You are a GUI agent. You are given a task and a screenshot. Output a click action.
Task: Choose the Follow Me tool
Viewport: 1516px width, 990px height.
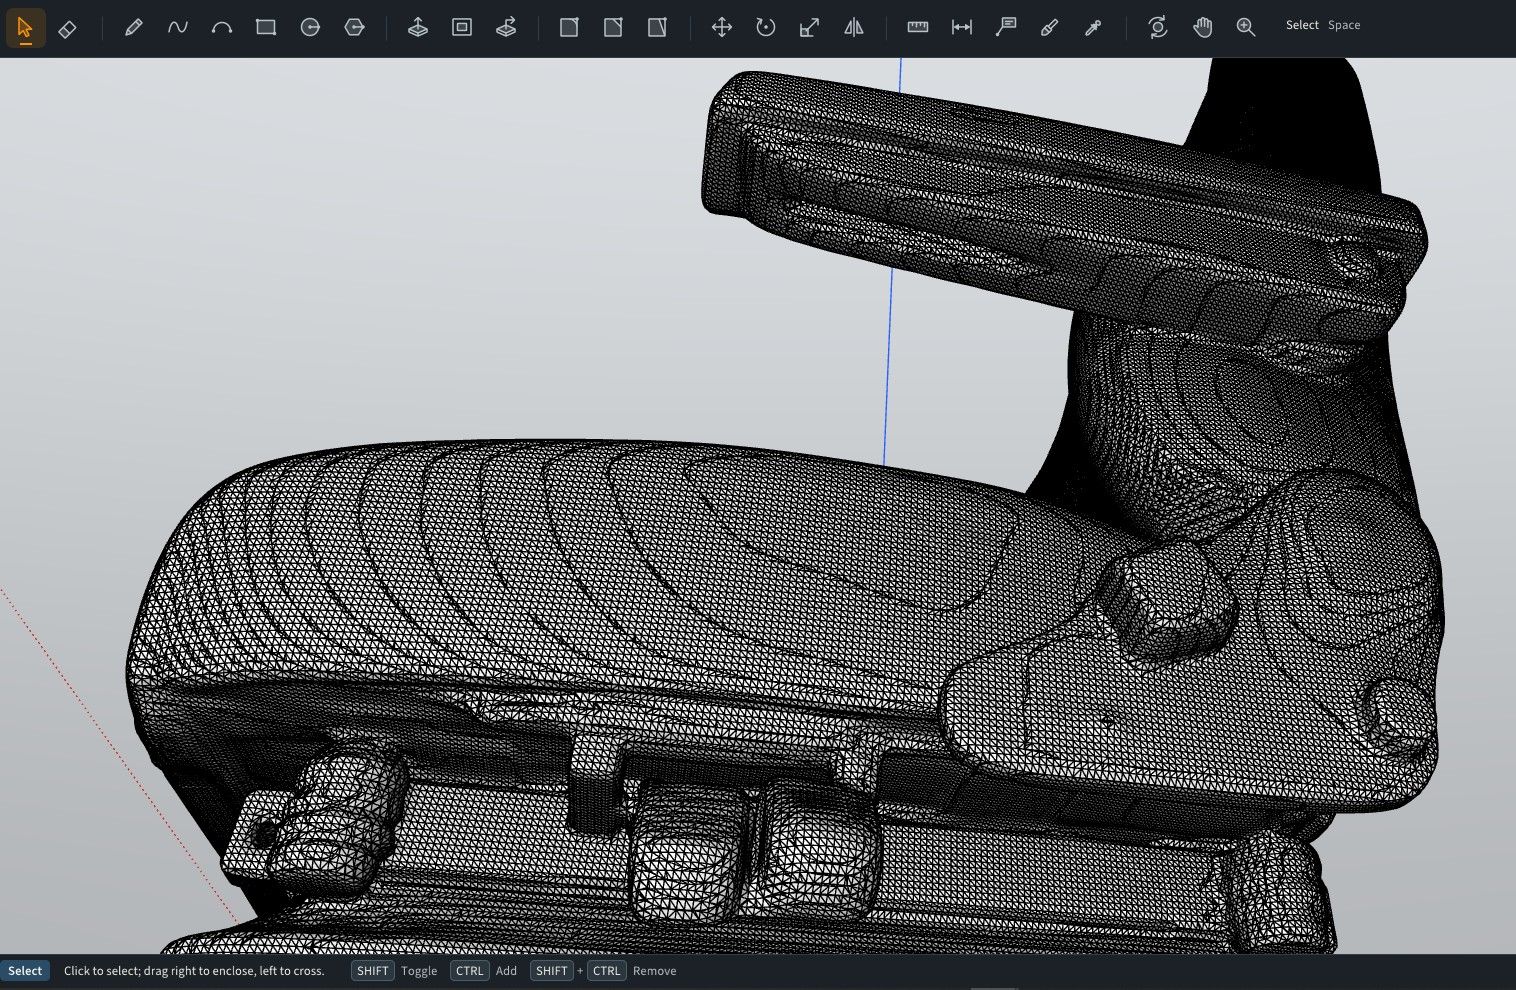[506, 28]
